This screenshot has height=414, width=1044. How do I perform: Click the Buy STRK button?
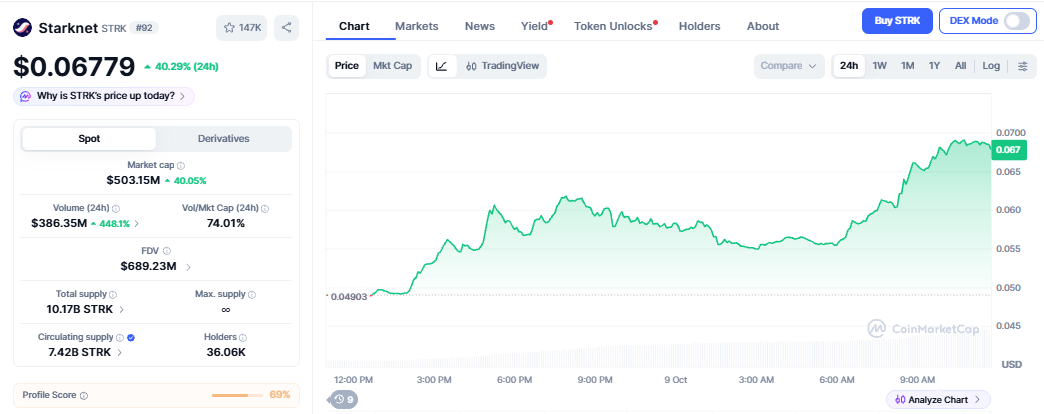coord(898,21)
